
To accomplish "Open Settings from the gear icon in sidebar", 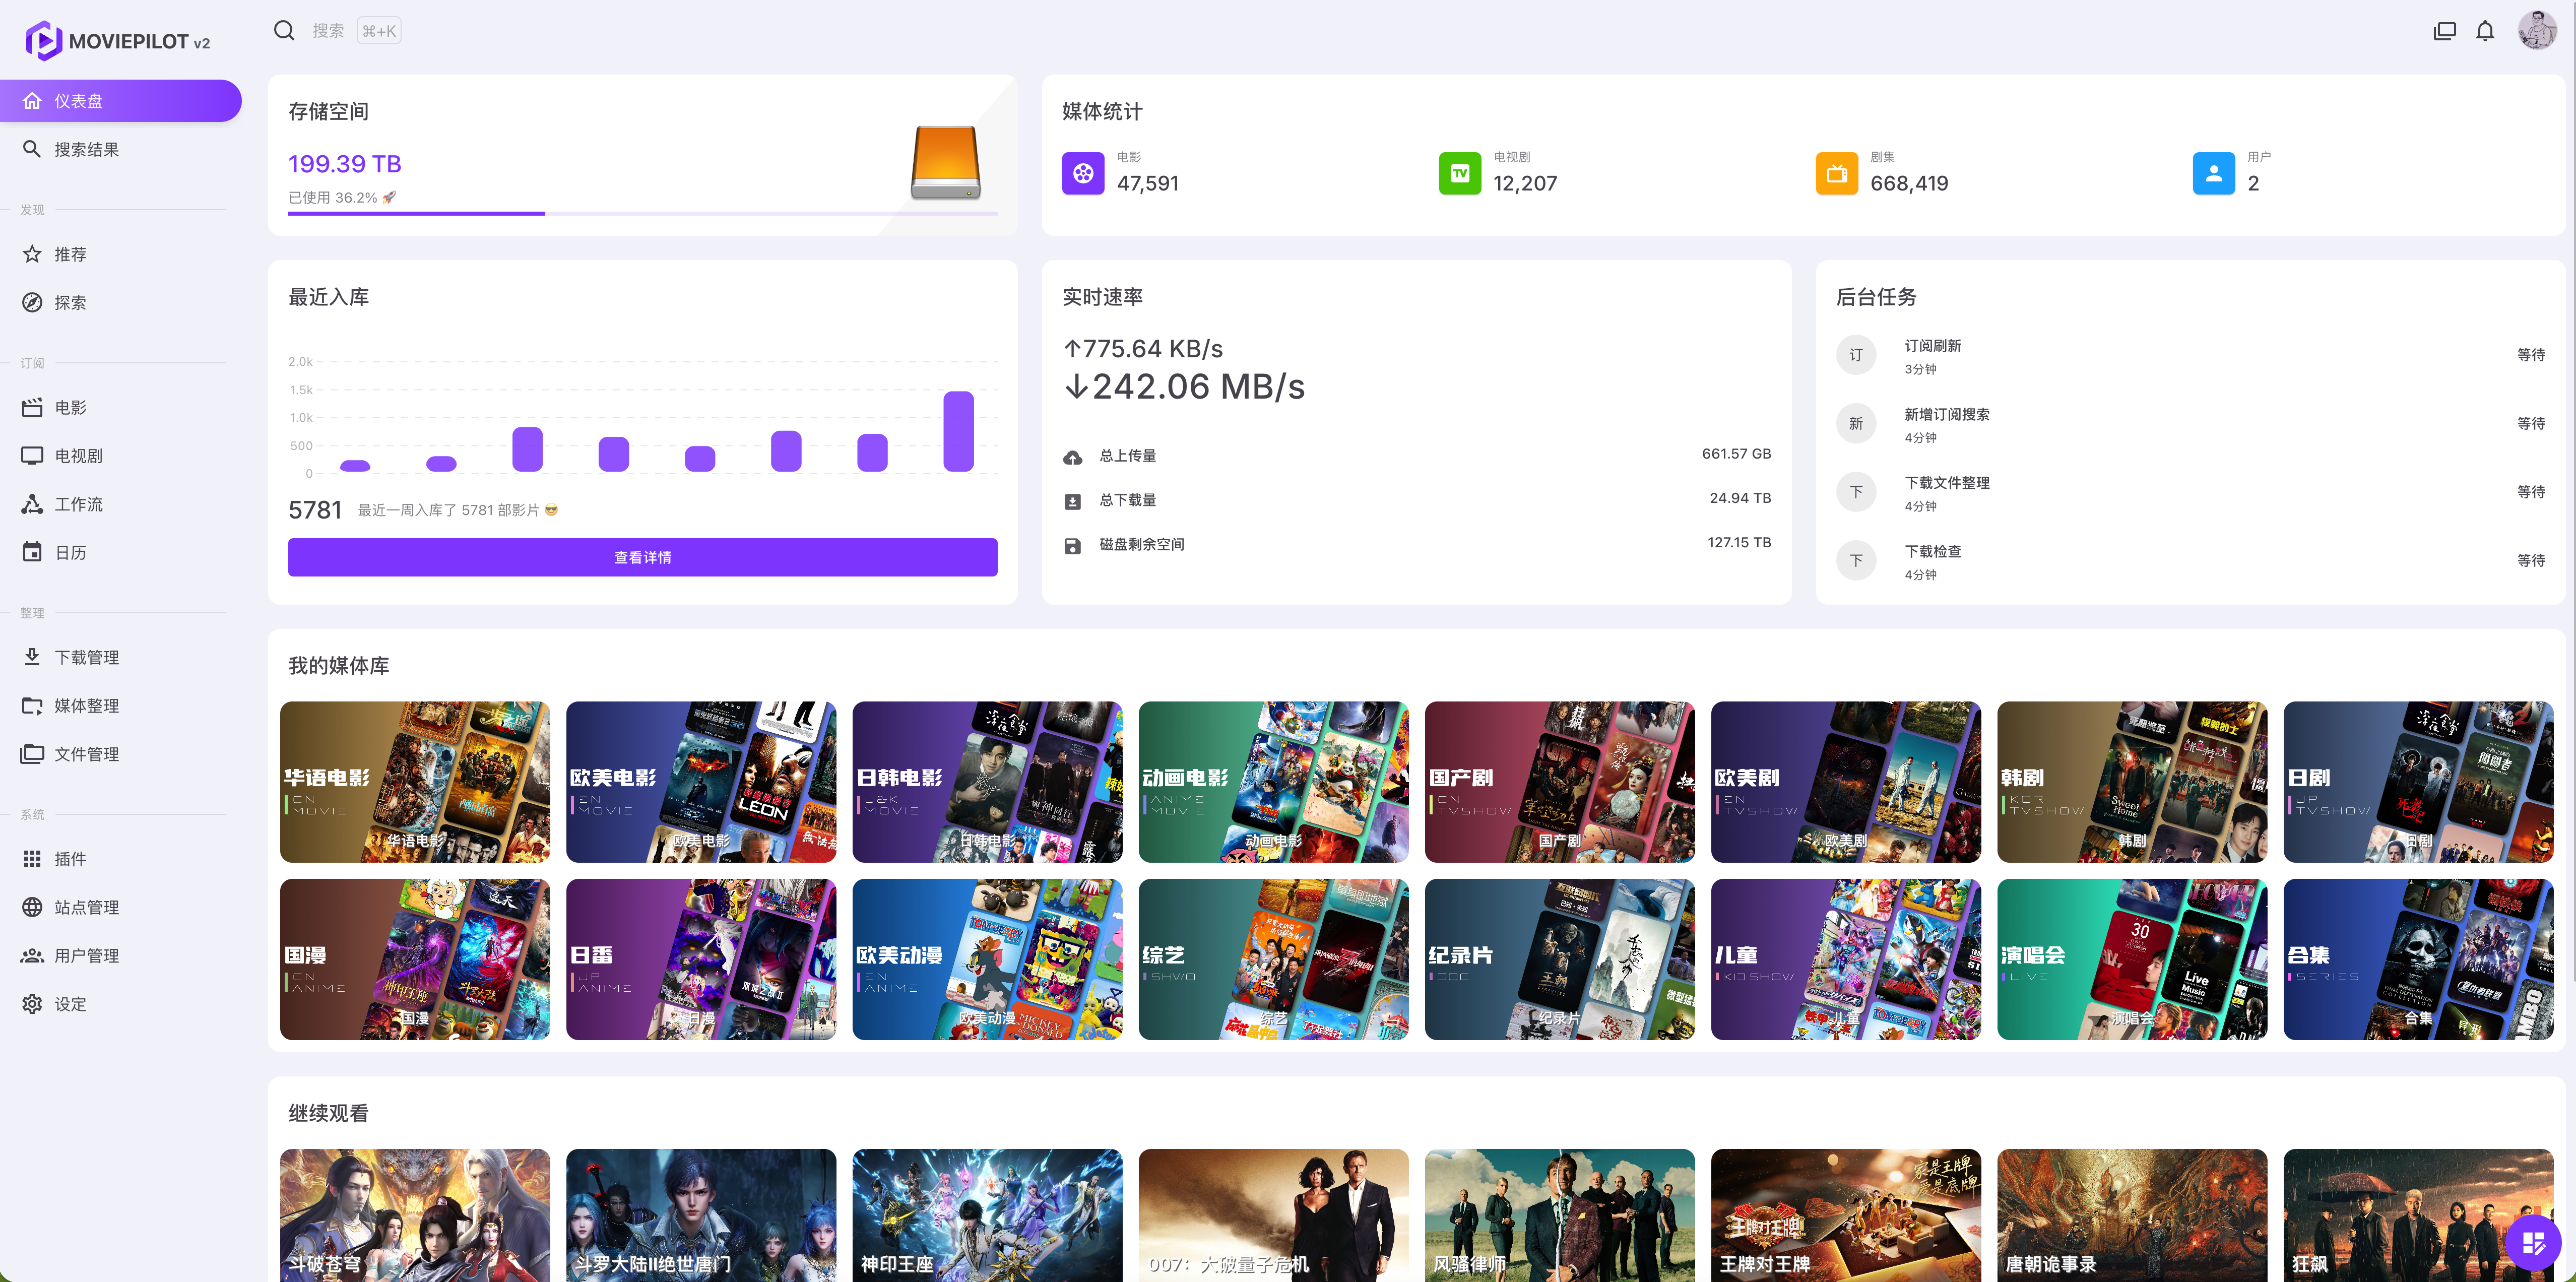I will tap(33, 1003).
